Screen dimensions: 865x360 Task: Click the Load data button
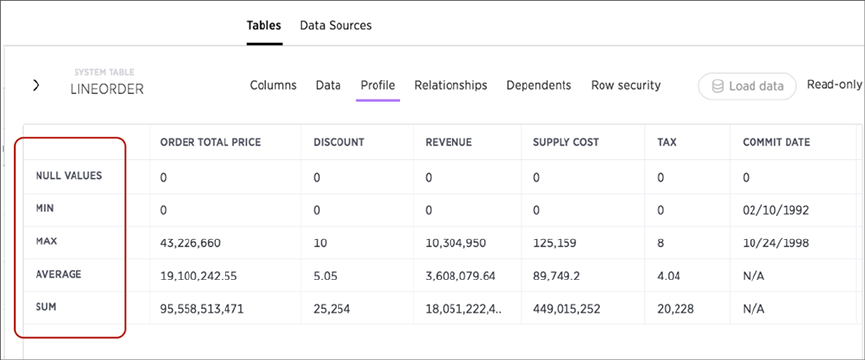tap(747, 87)
